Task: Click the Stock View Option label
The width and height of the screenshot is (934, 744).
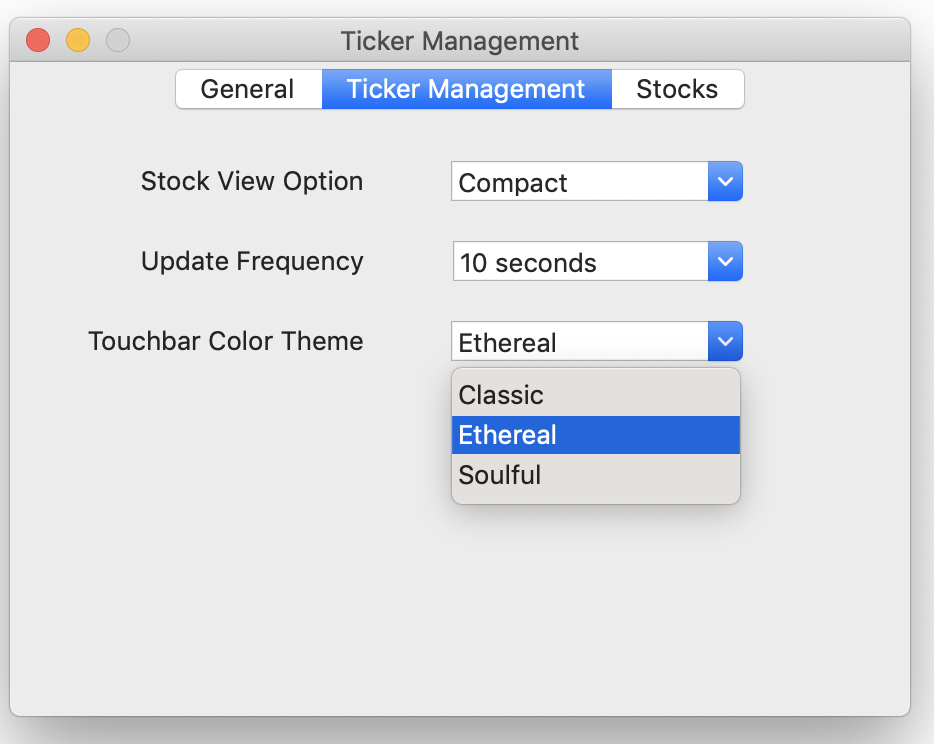Action: 252,182
